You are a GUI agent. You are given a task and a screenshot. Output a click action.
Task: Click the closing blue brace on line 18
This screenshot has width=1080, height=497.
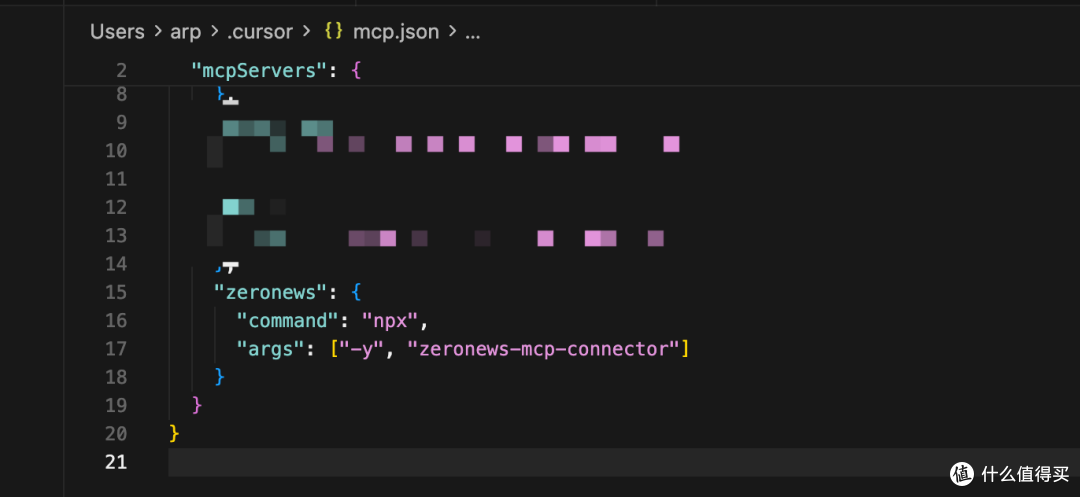click(220, 377)
